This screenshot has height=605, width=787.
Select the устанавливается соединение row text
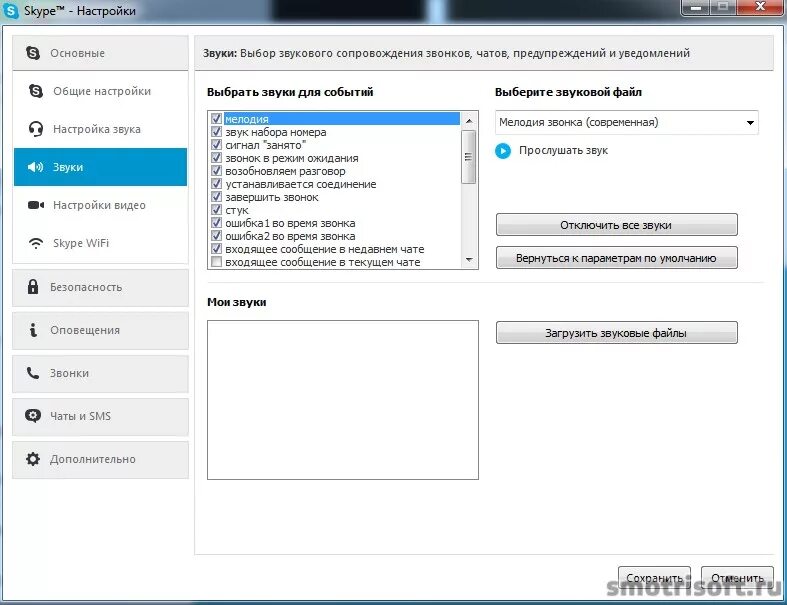coord(301,184)
